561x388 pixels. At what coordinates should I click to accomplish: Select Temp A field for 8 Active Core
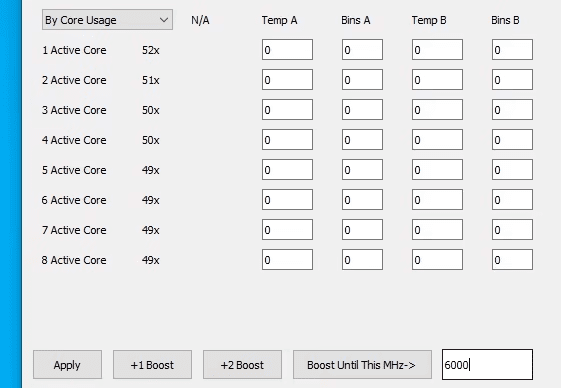click(x=287, y=260)
